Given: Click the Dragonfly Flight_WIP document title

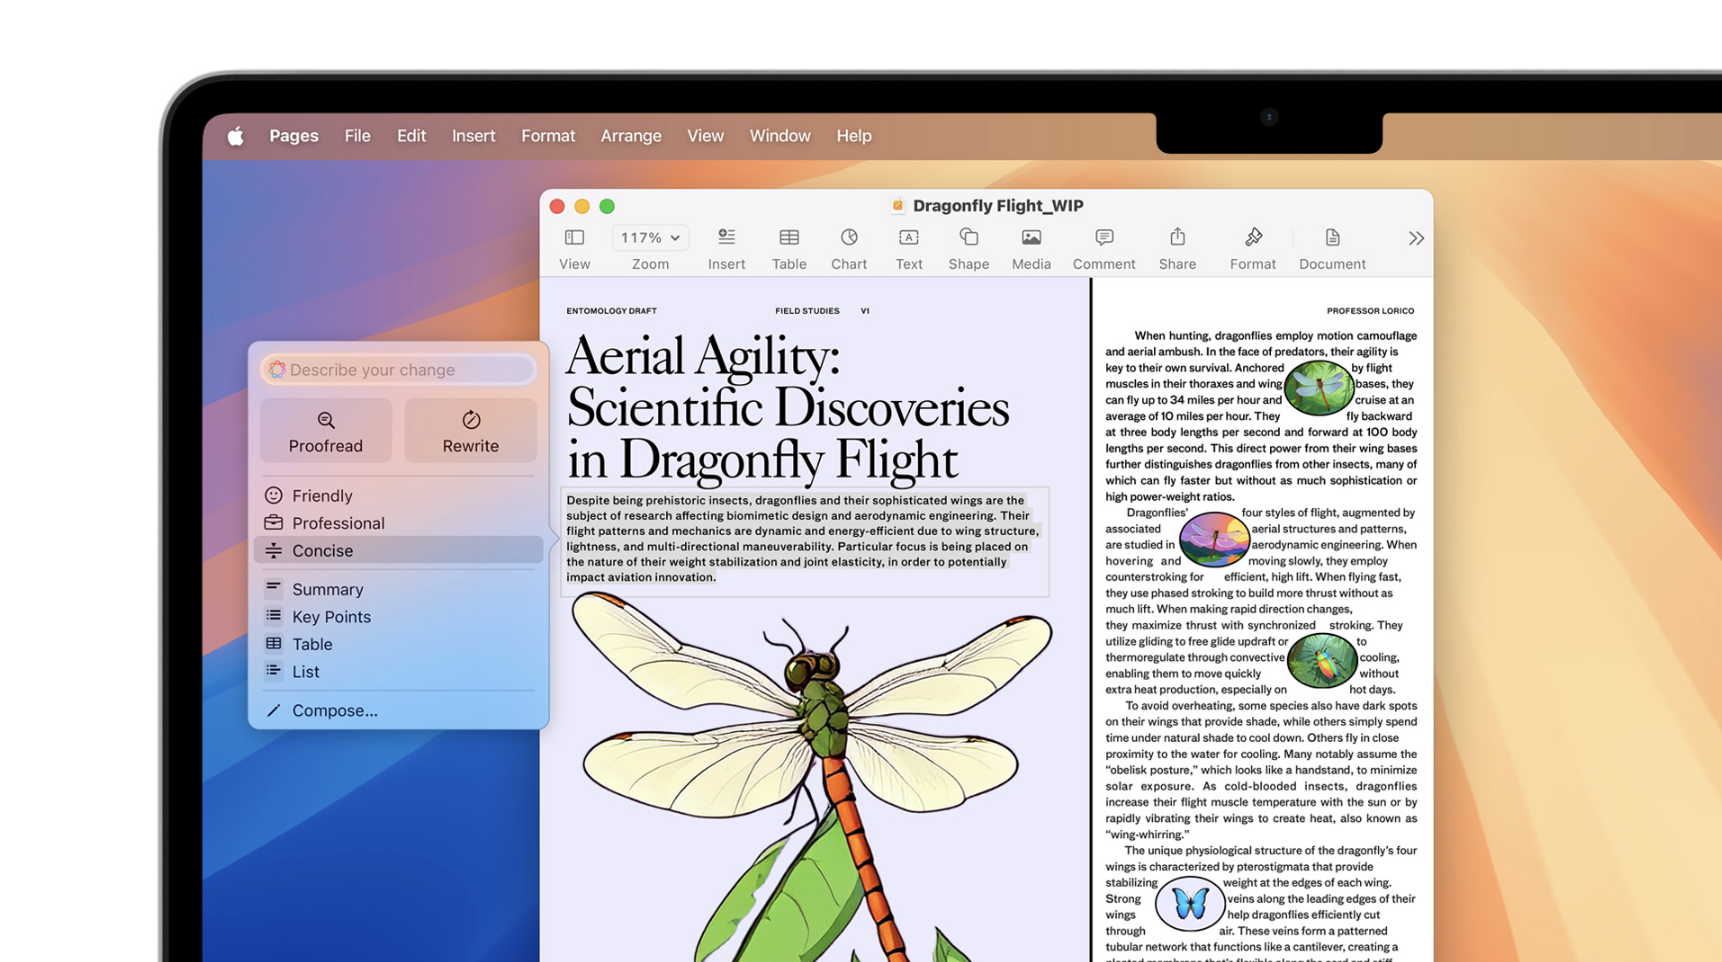Looking at the screenshot, I should 998,206.
